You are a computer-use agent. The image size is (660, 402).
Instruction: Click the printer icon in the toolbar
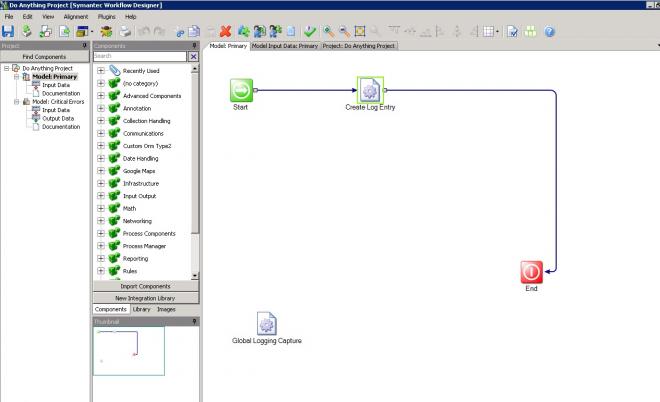(x=125, y=31)
